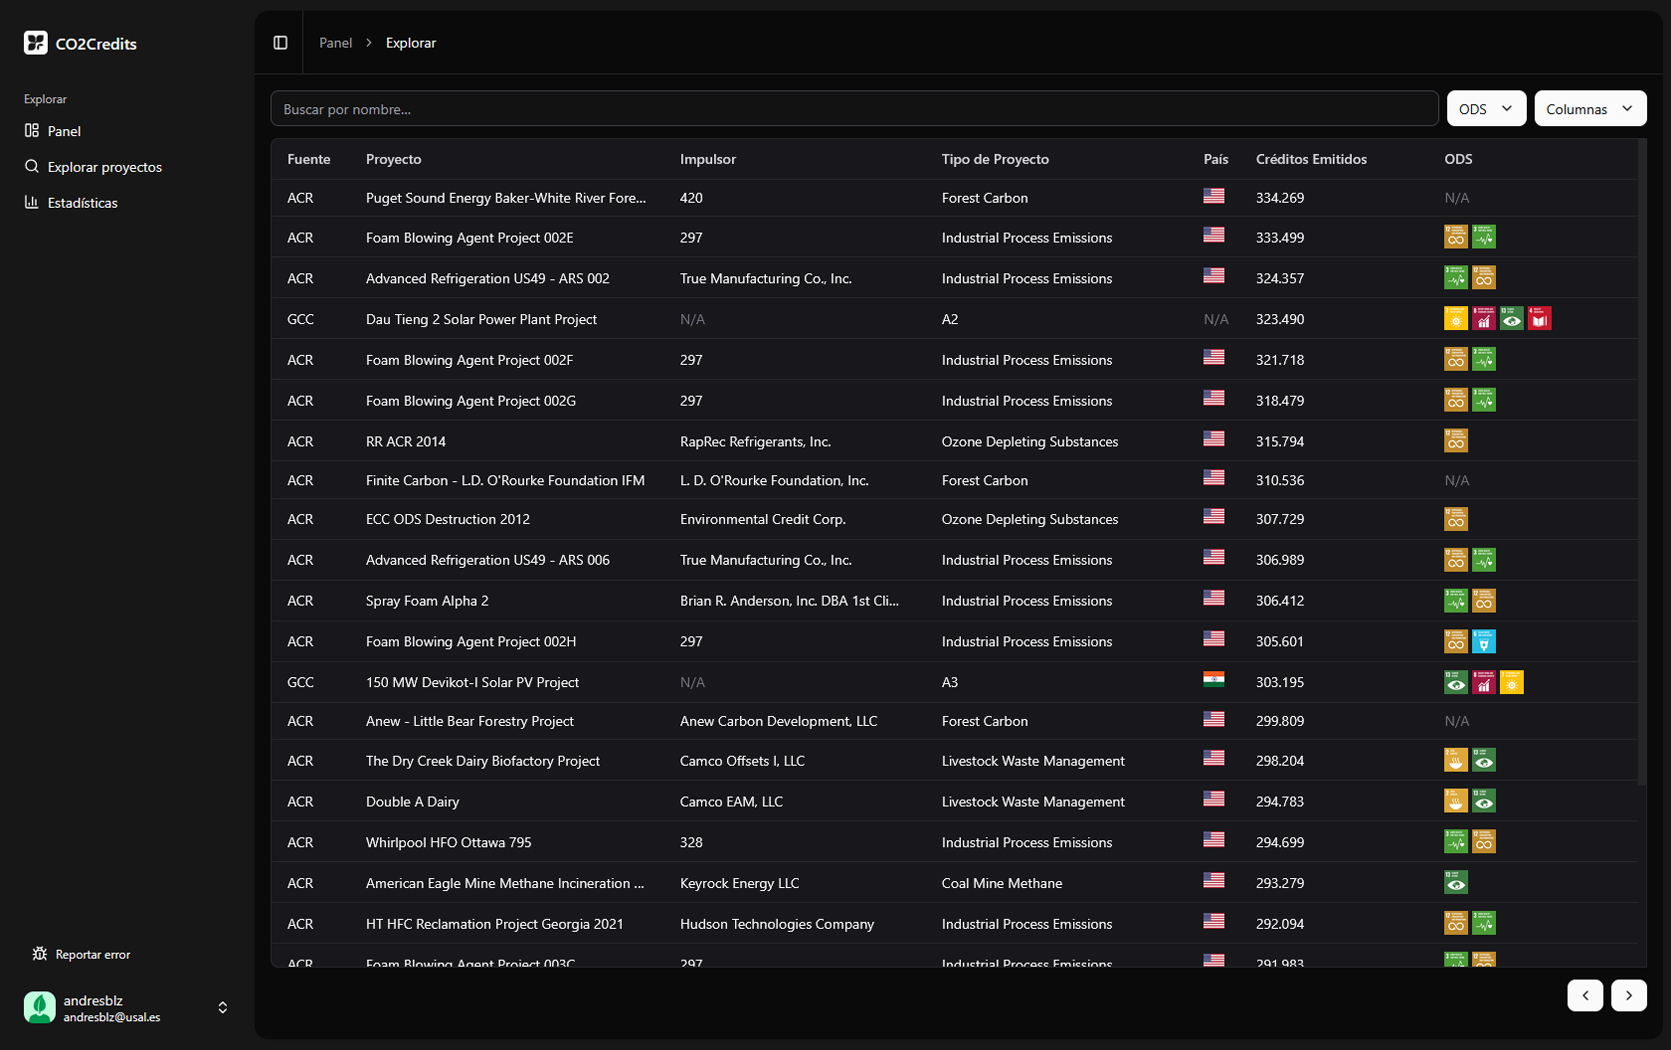
Task: Click the andresblz user avatar
Action: 40,1007
